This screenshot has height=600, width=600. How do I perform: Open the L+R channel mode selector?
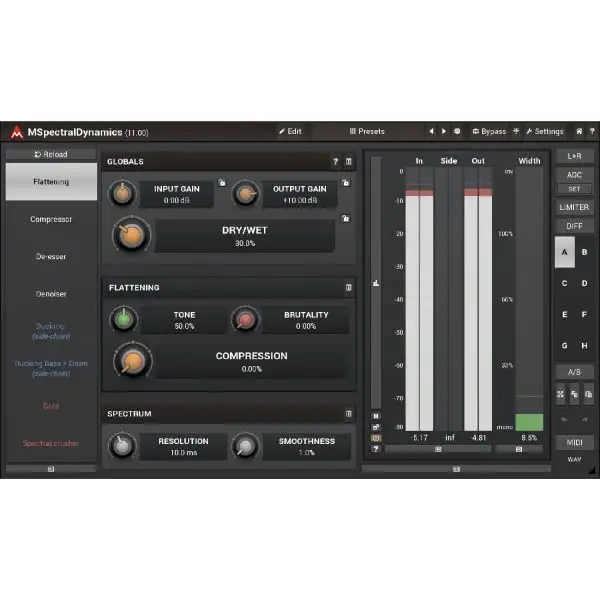coord(574,156)
